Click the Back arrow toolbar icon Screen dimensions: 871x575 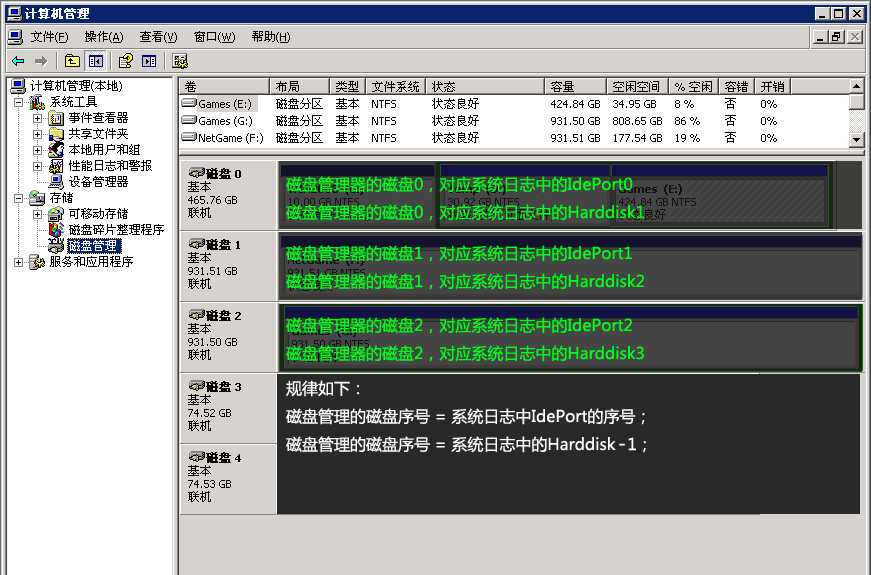click(18, 61)
